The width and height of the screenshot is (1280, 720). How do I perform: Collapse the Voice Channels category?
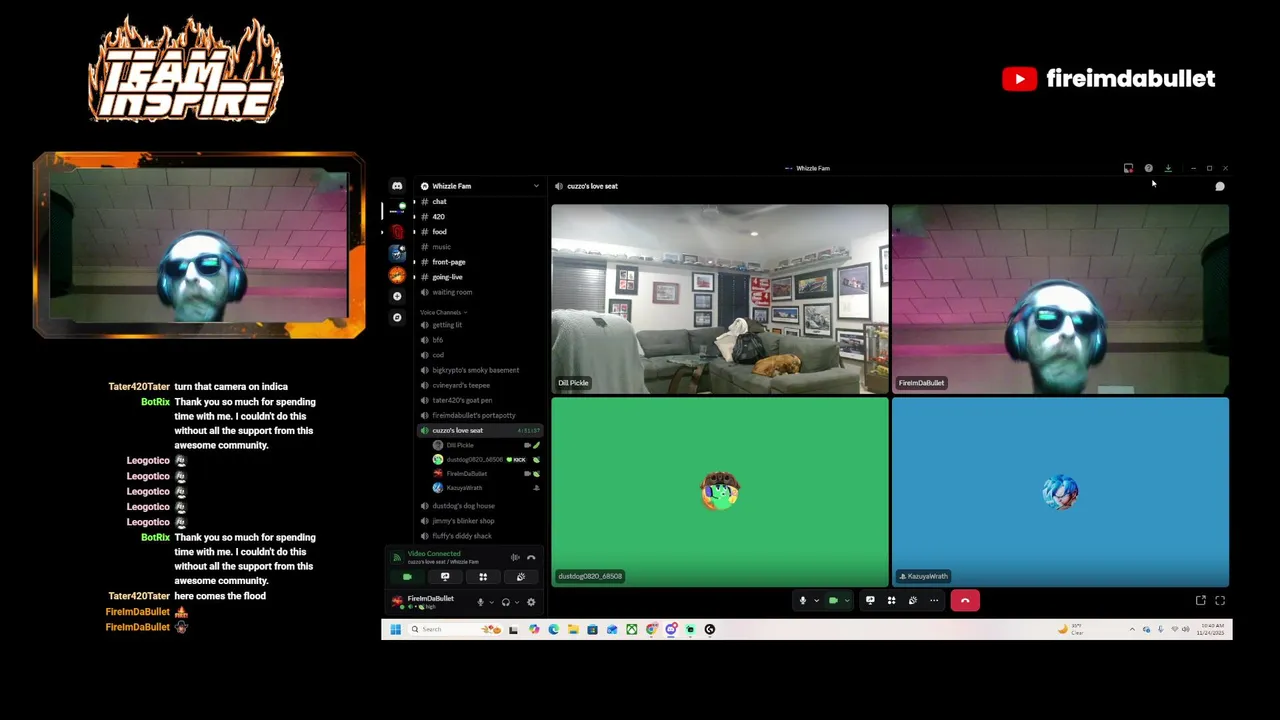coord(443,312)
